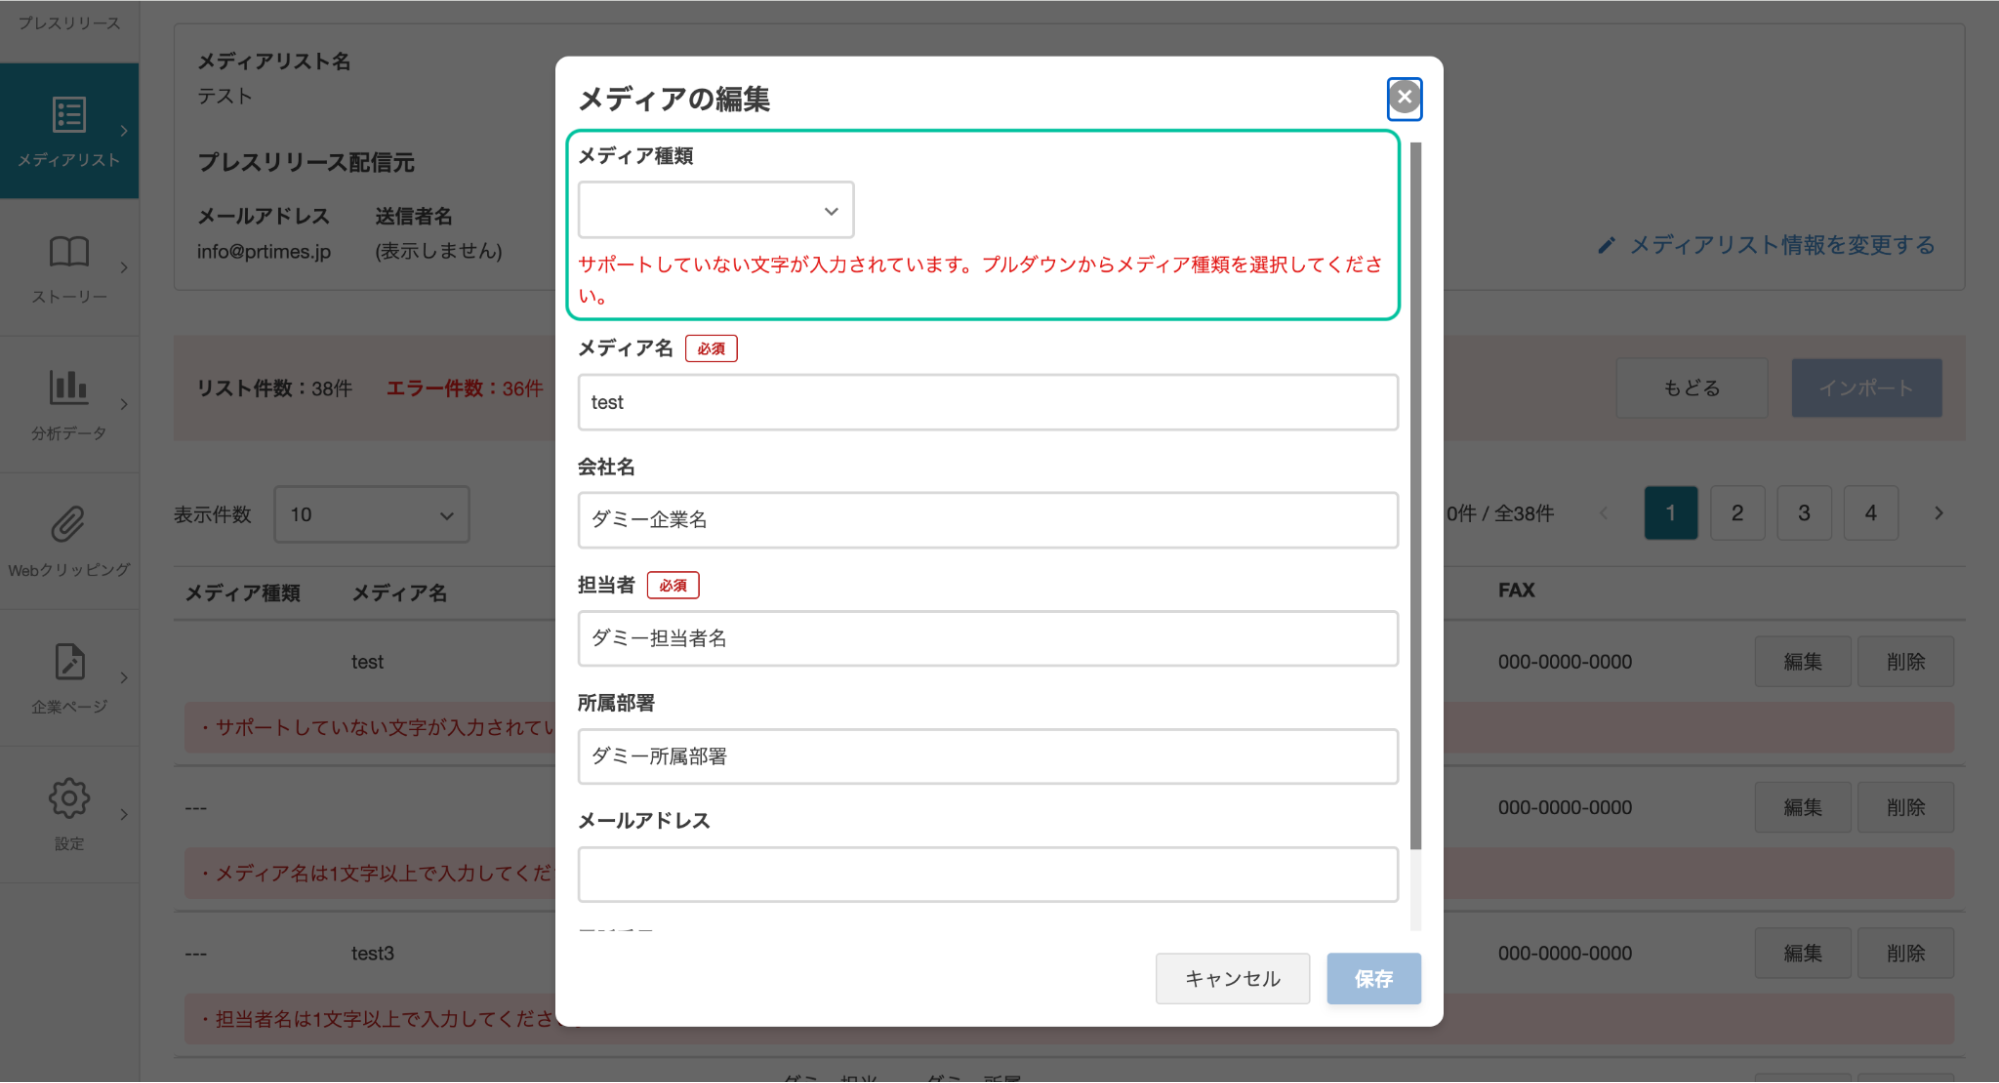Close the メディアの編集 dialog with X icon
The image size is (1999, 1083).
(1404, 97)
